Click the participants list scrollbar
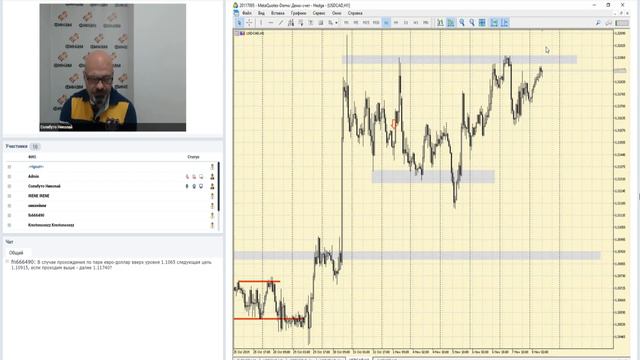Screen dimensions: 640x360 click(x=219, y=187)
